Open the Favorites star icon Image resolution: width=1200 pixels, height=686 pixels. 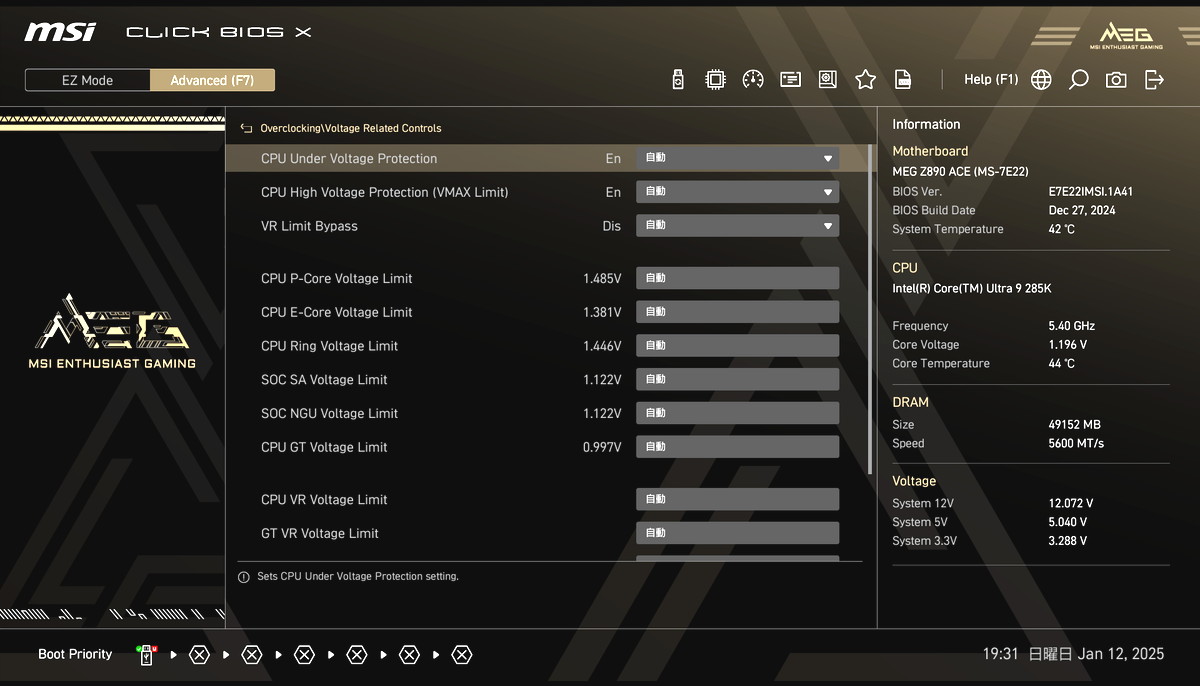point(865,80)
